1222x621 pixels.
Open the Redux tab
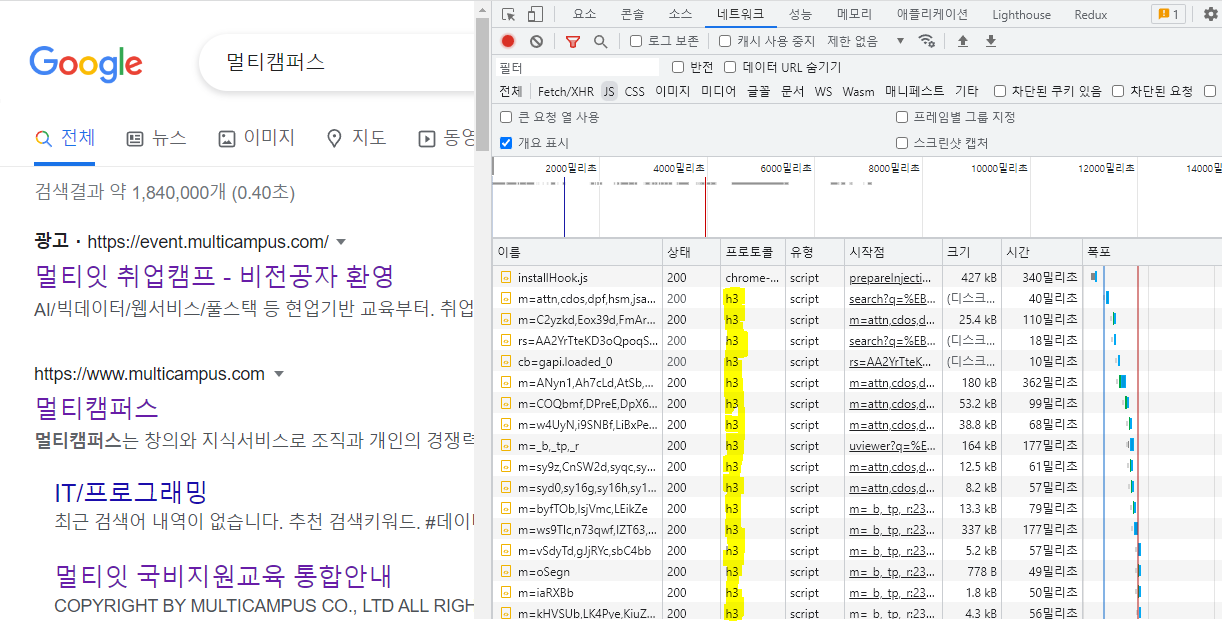(x=1091, y=14)
